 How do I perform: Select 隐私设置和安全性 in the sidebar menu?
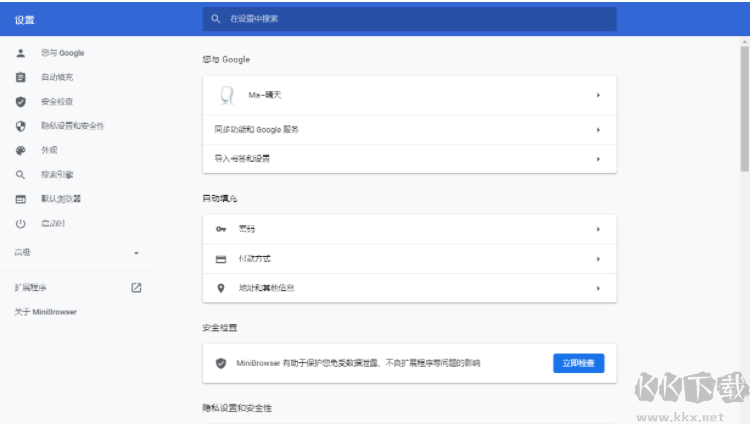click(72, 126)
